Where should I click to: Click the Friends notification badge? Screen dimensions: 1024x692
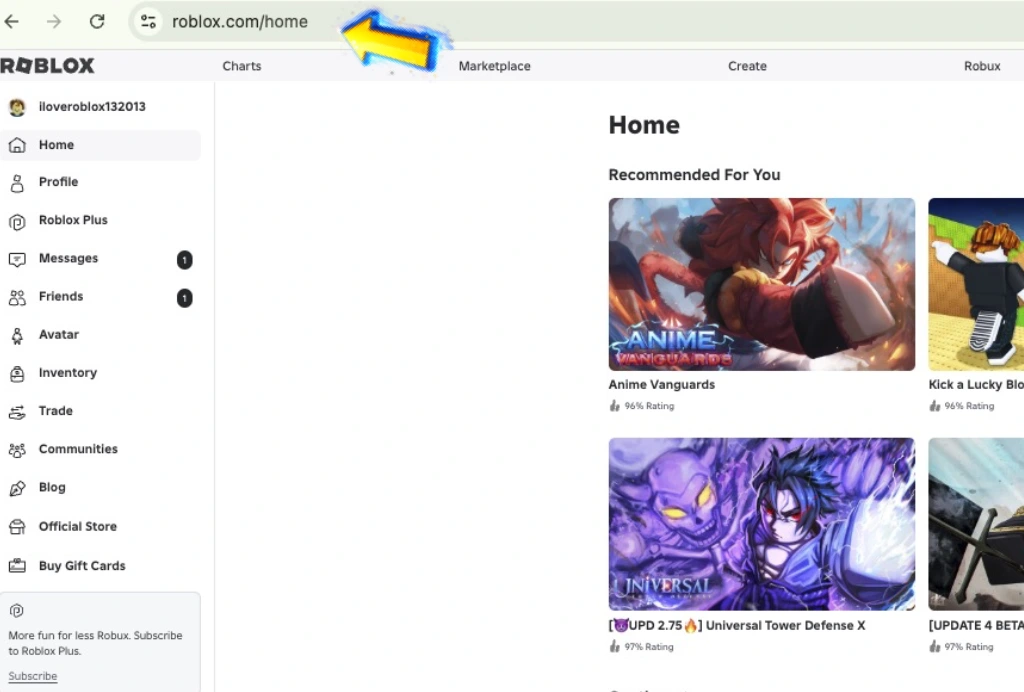click(184, 298)
